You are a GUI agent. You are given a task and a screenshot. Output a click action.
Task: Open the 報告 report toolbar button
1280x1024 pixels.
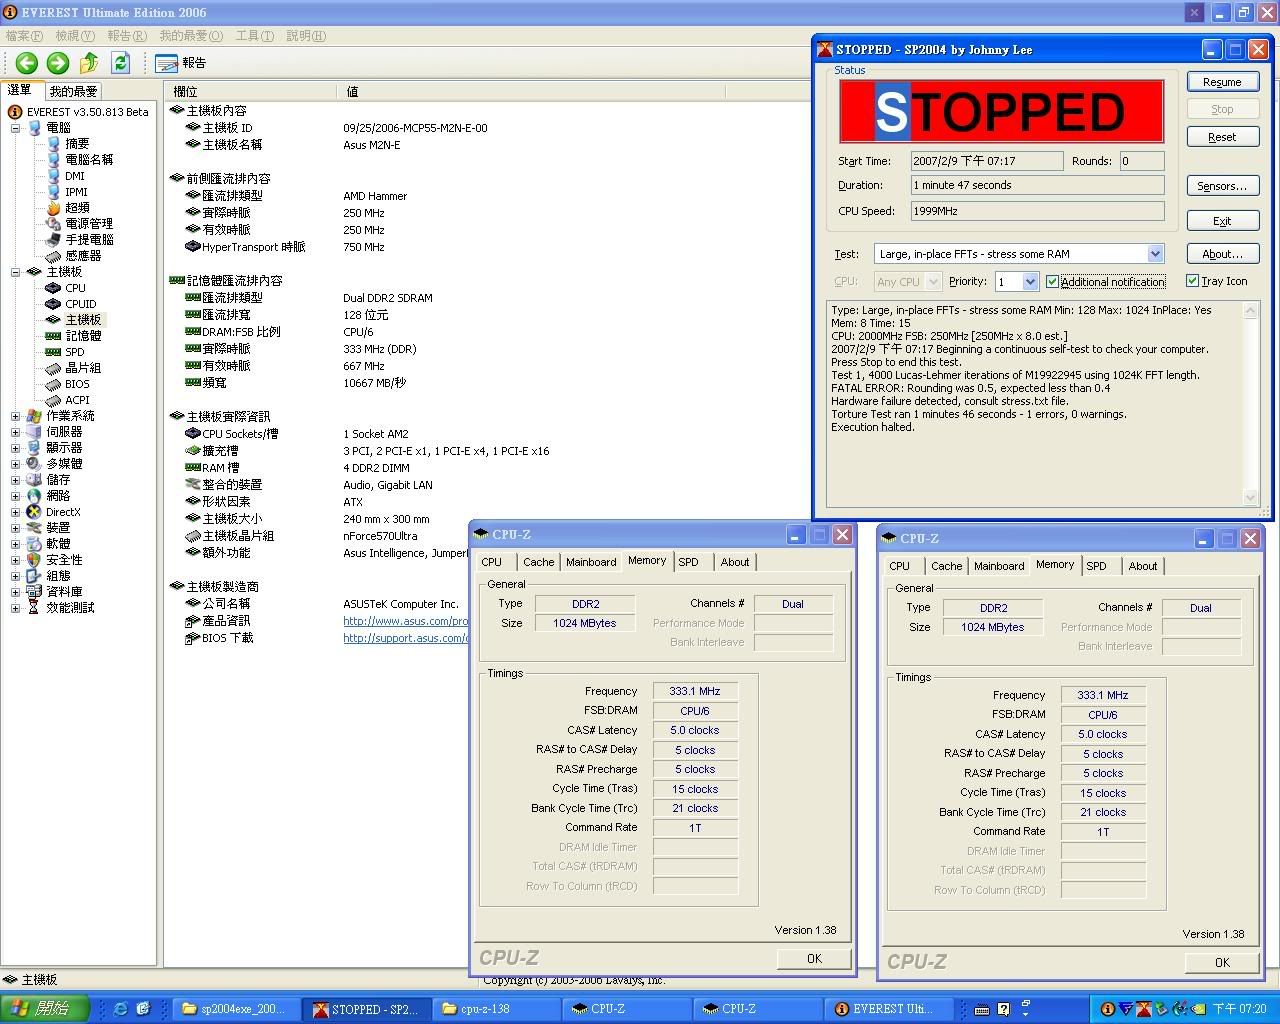pyautogui.click(x=181, y=63)
